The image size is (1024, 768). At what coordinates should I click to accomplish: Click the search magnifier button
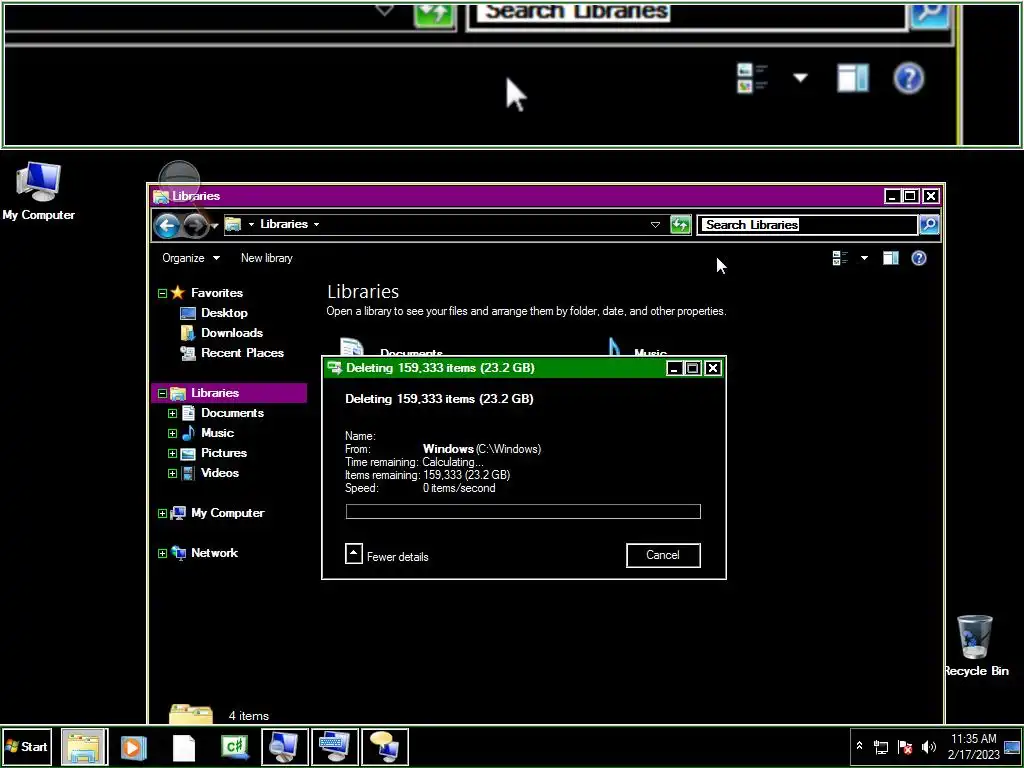point(929,225)
